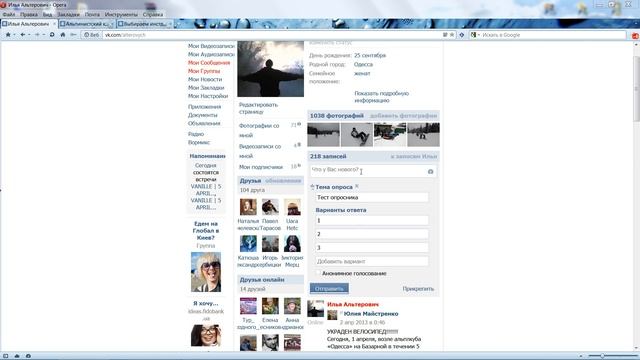
Task: Open the search engine dropdown in search box
Action: coord(479,35)
